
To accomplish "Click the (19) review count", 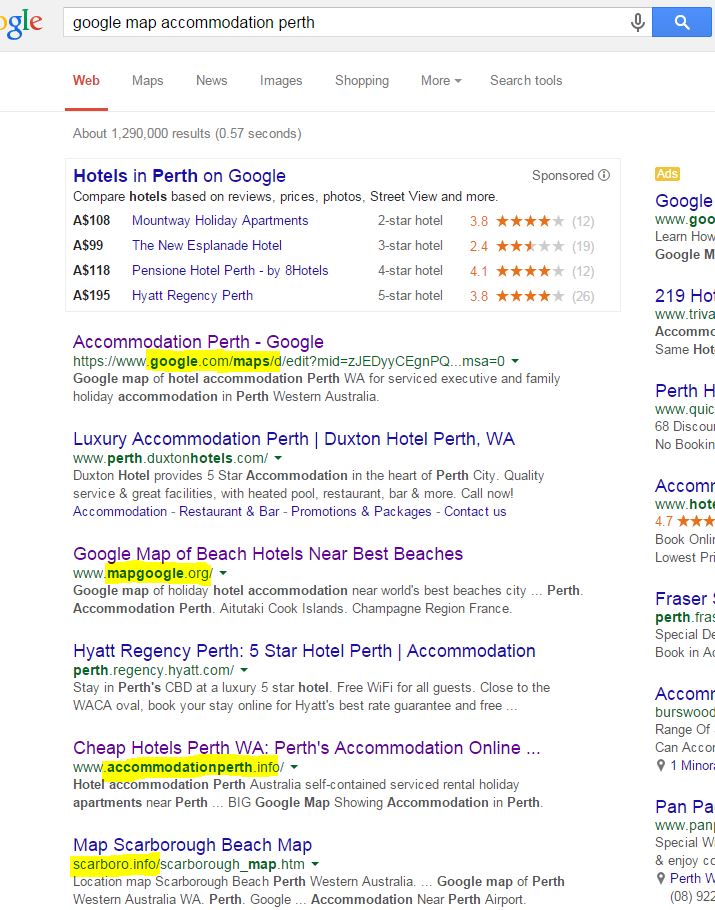I will pos(583,247).
